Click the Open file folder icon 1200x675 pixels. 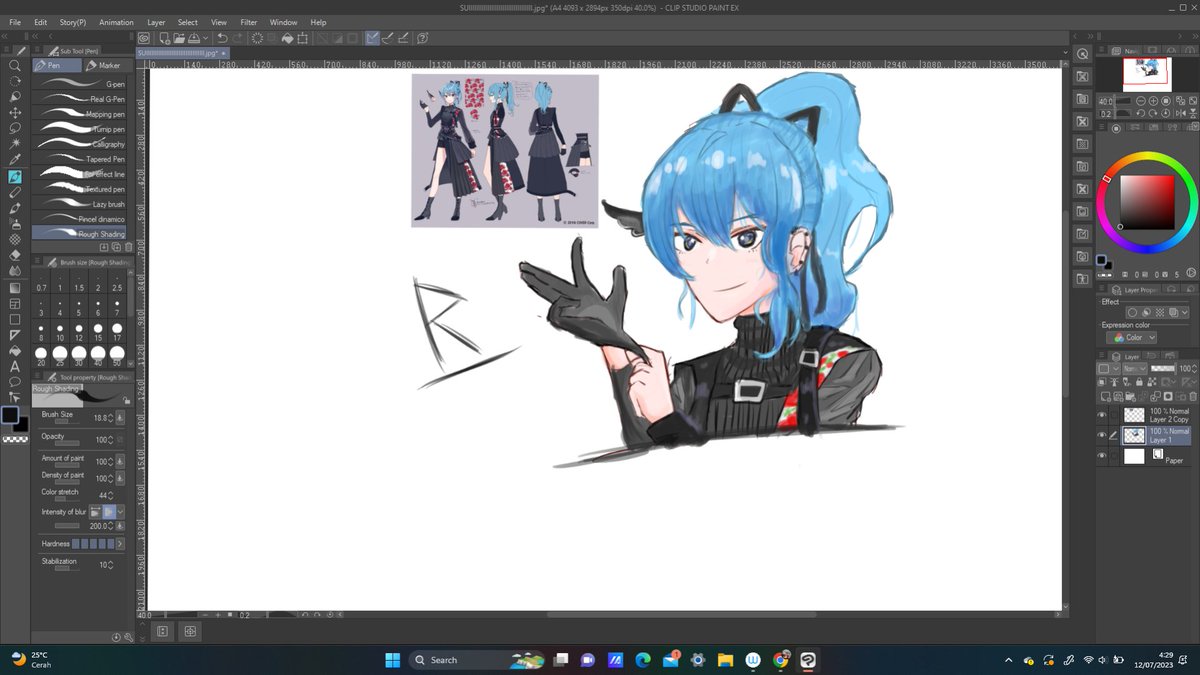179,38
